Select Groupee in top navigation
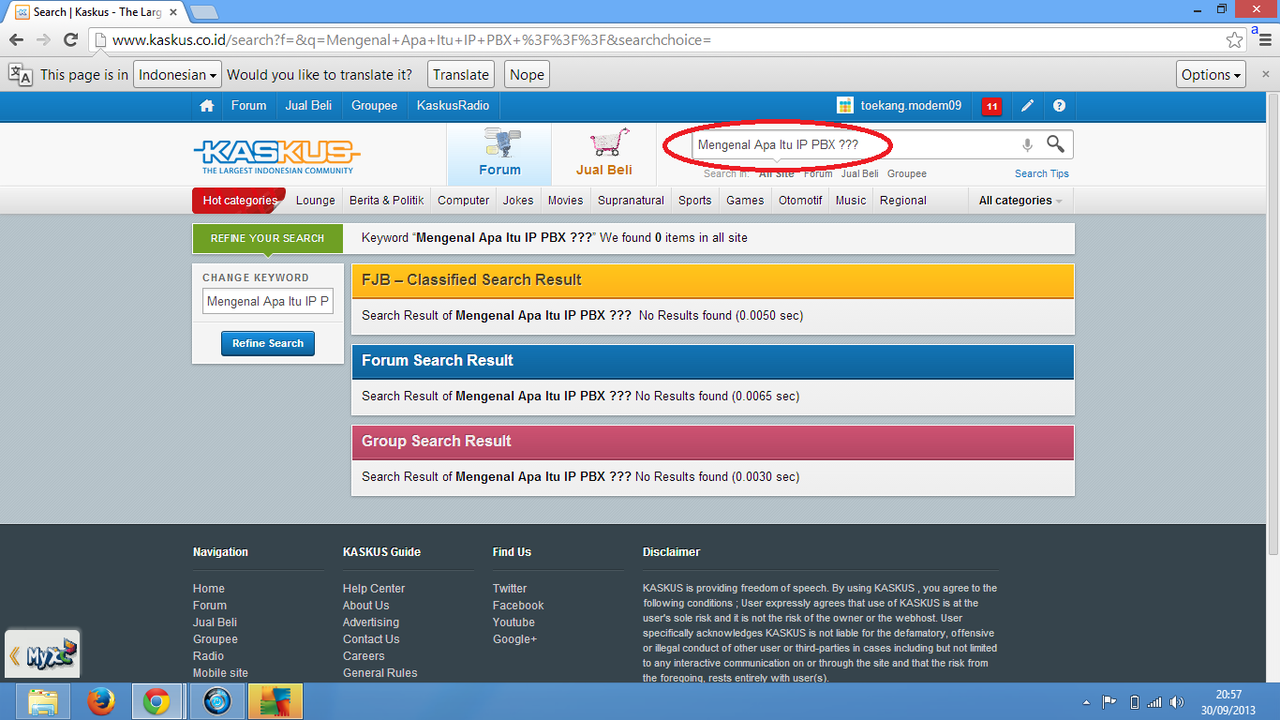Viewport: 1280px width, 720px height. click(375, 106)
